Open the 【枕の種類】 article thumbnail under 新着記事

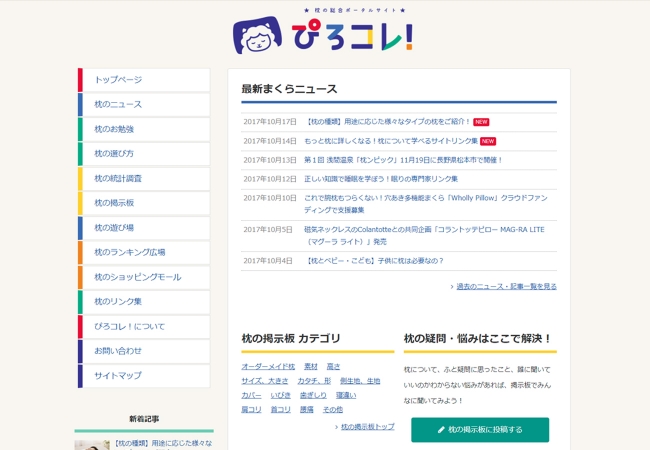click(92, 445)
